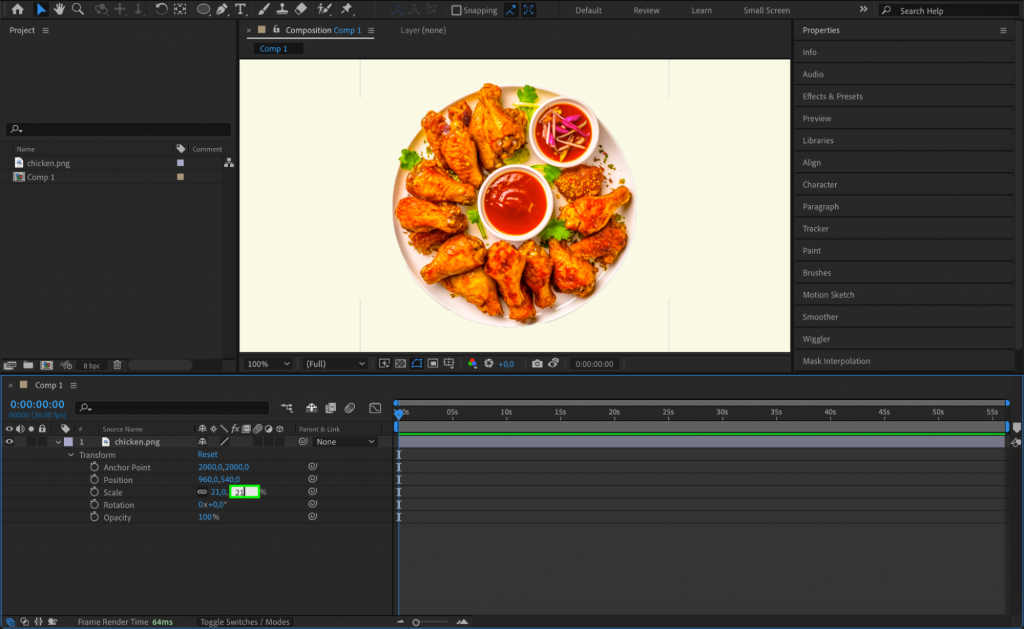Click Reset on the Transform properties
The width and height of the screenshot is (1024, 629).
click(x=207, y=454)
